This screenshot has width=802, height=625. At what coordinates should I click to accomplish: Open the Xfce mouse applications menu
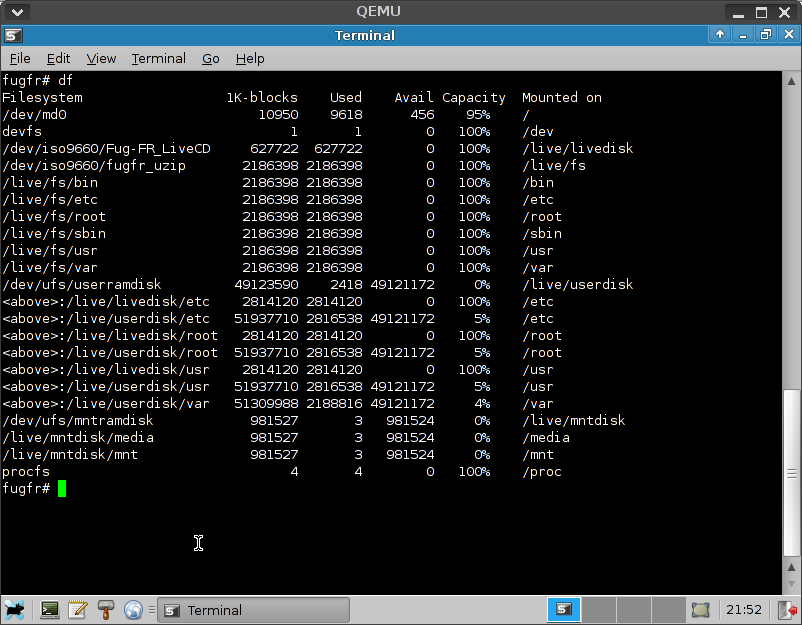pyautogui.click(x=15, y=609)
